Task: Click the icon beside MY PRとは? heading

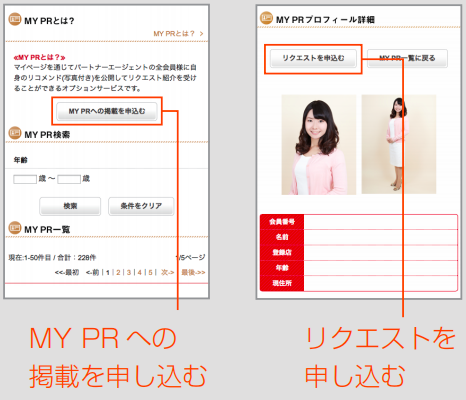Action: [15, 19]
